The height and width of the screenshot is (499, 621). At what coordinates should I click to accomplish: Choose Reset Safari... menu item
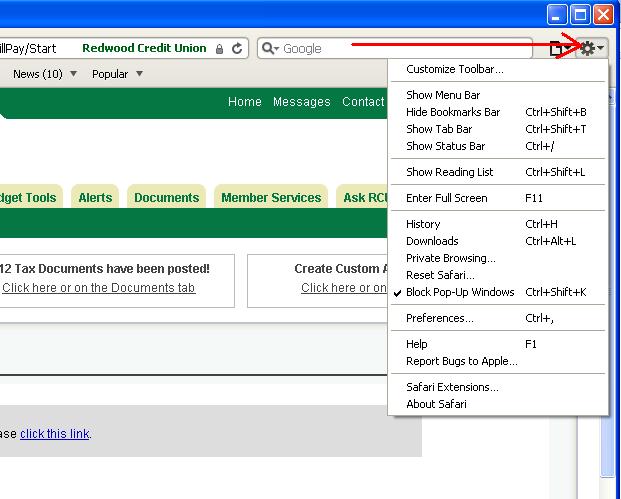click(x=498, y=275)
